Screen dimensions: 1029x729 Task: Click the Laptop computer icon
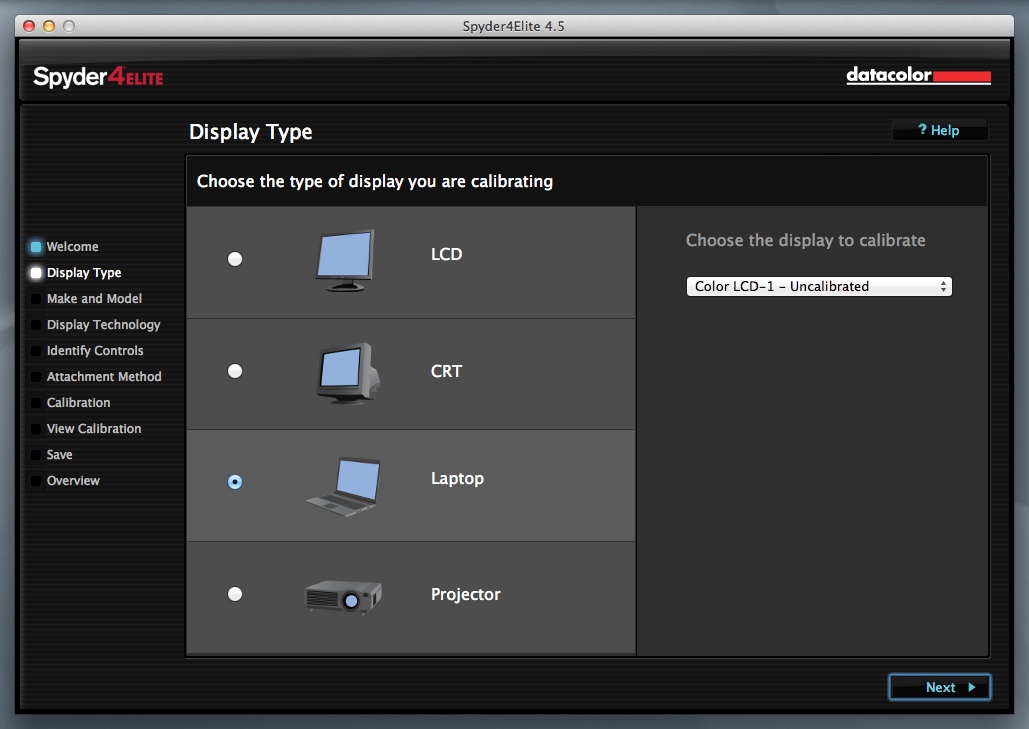344,485
